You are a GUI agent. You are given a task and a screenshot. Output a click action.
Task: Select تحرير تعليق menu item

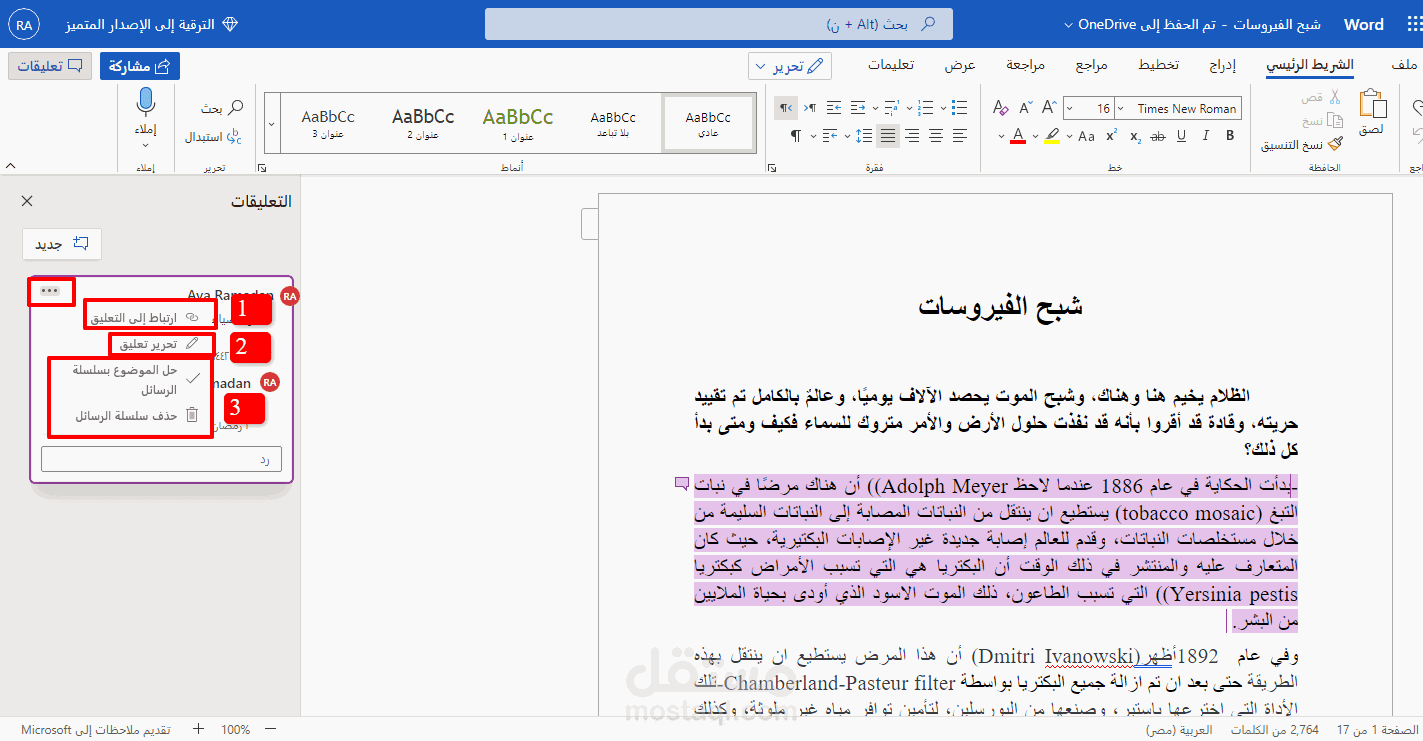coord(158,344)
